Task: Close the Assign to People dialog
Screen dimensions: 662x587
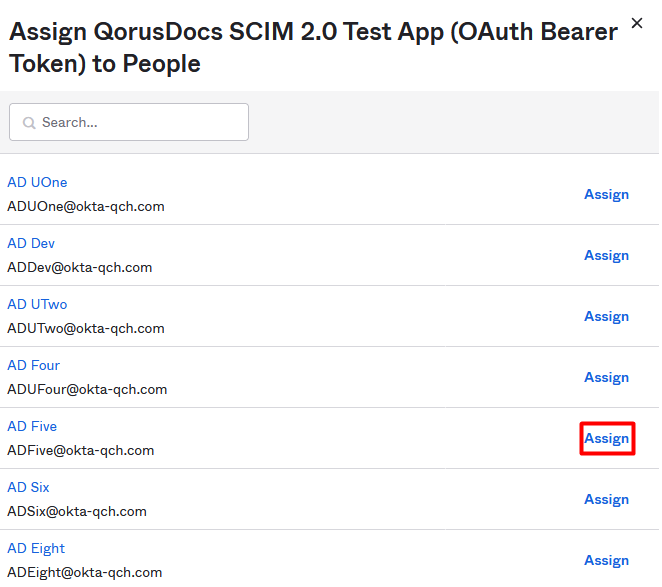Action: pyautogui.click(x=636, y=23)
